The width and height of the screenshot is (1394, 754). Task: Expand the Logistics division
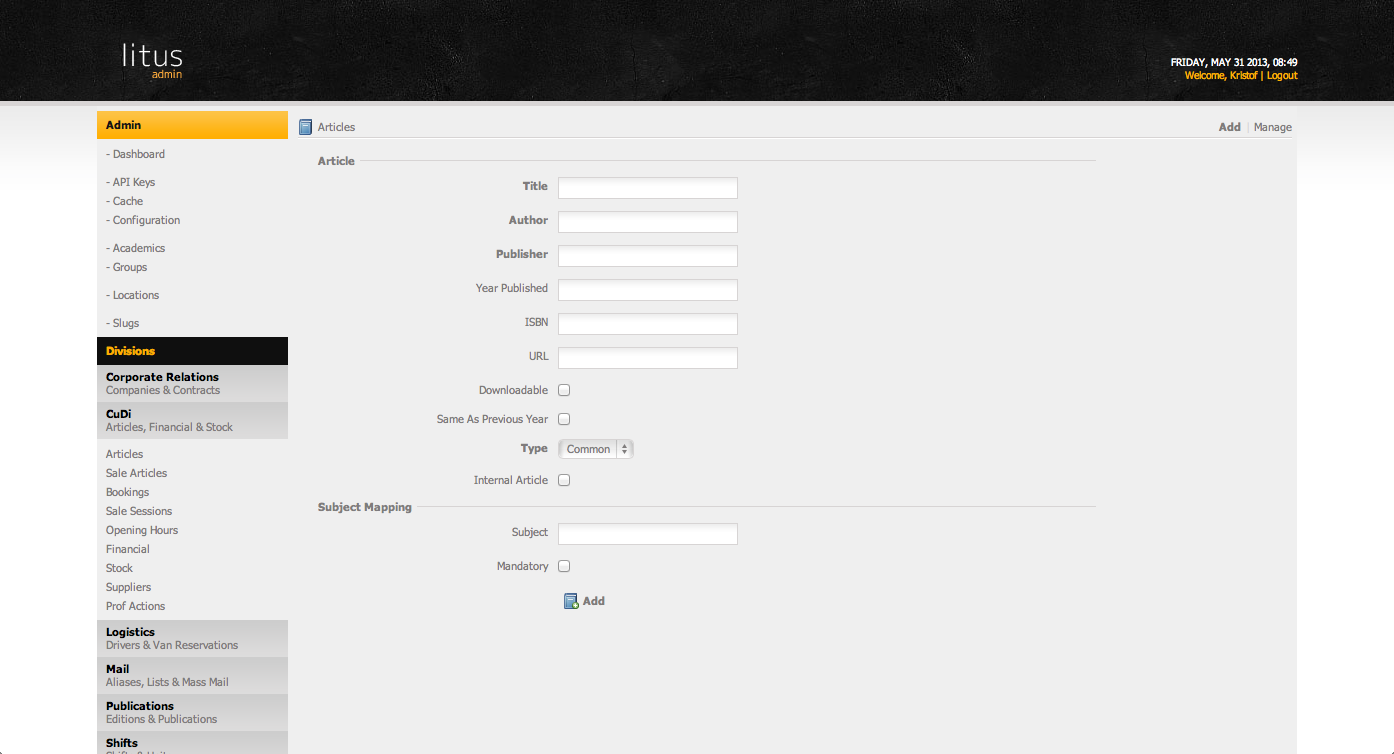coord(192,638)
